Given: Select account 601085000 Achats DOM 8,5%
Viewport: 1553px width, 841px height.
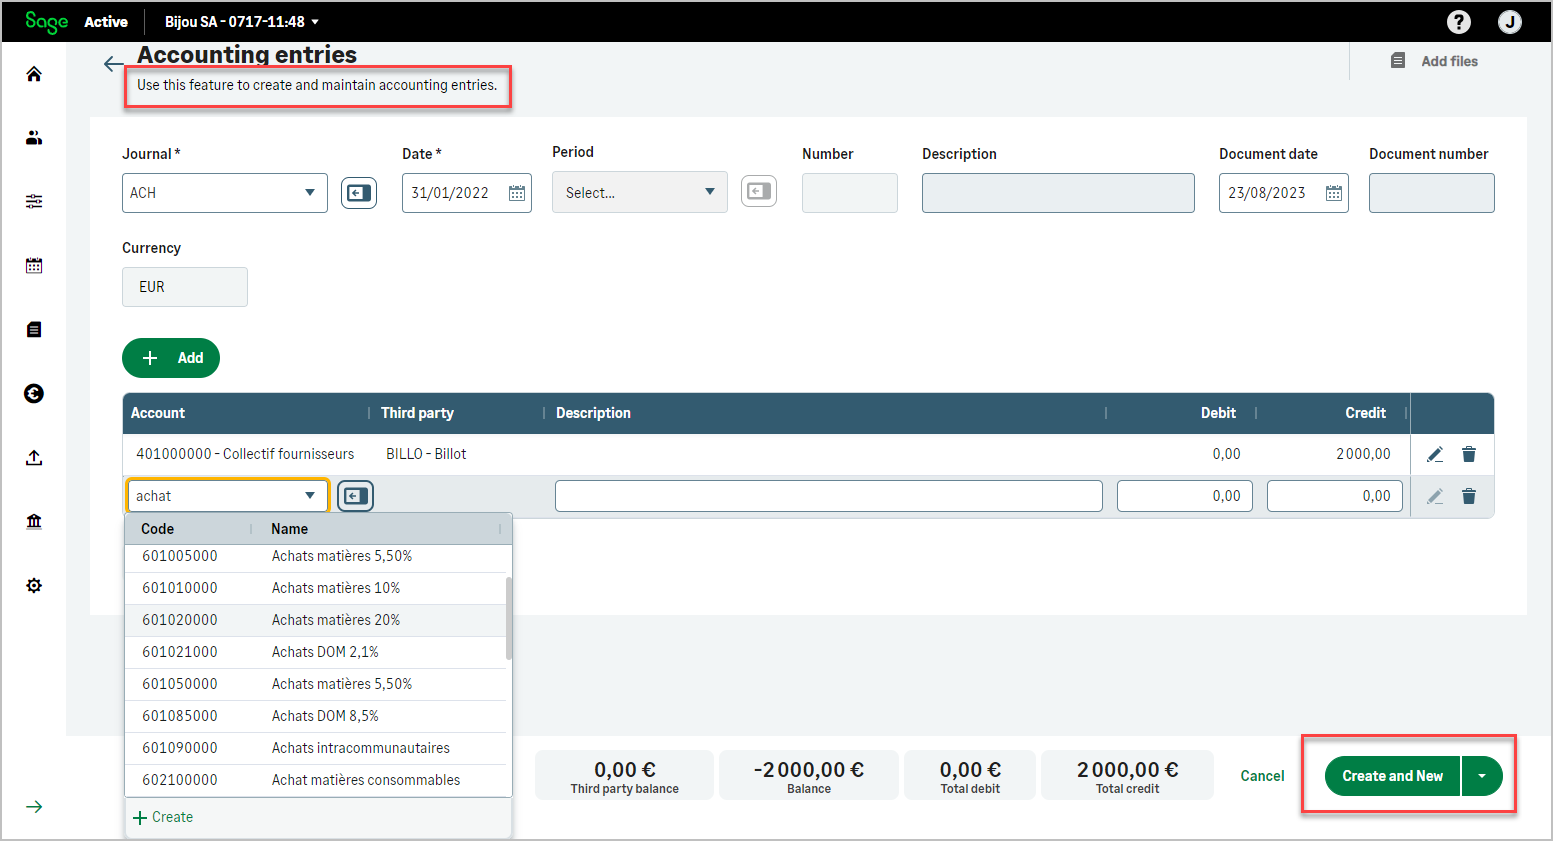Looking at the screenshot, I should point(318,716).
